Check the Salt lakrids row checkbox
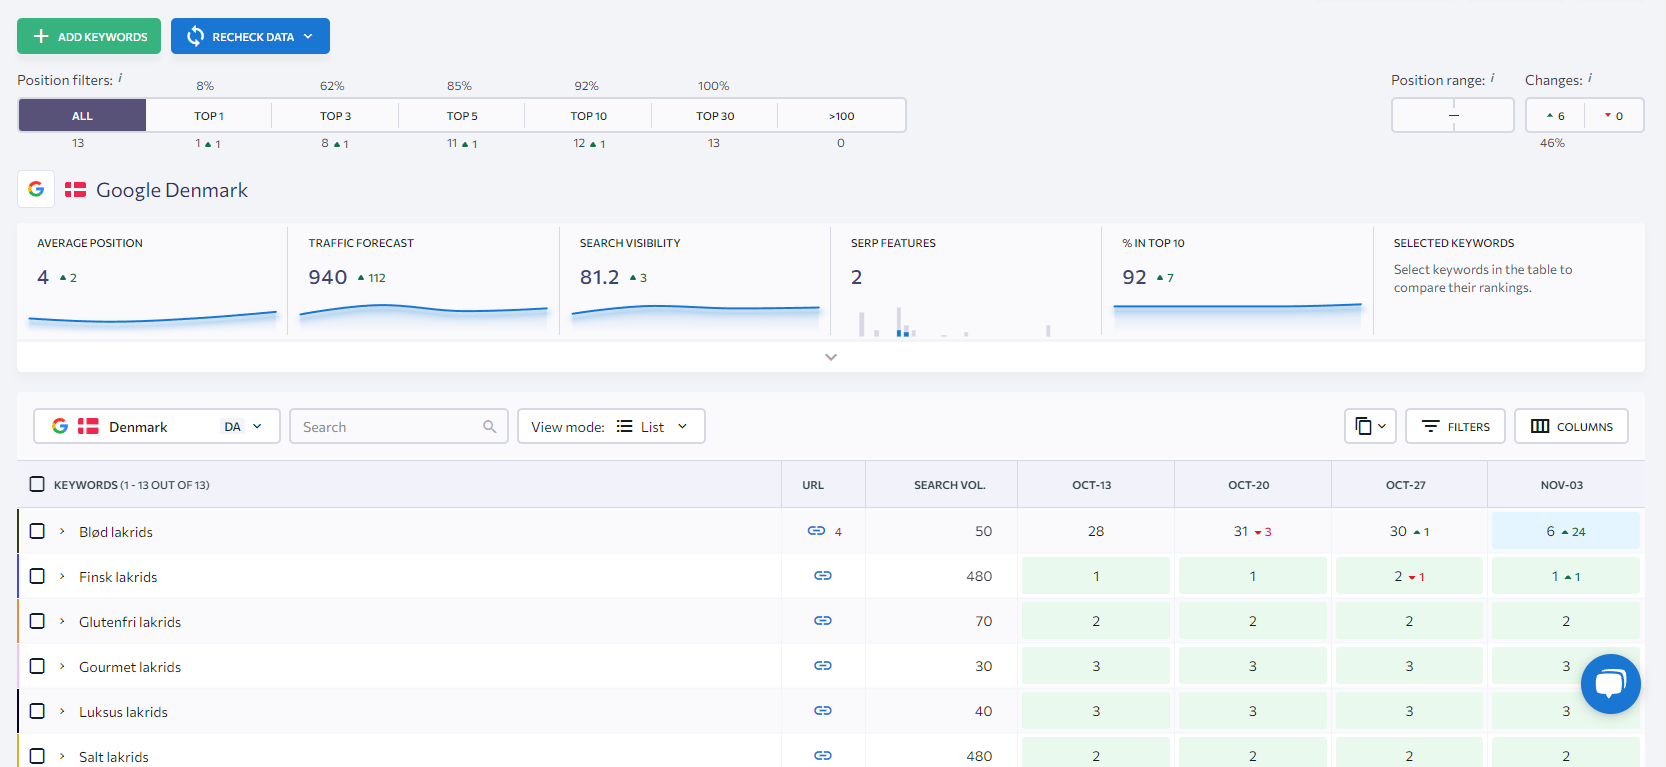 37,756
